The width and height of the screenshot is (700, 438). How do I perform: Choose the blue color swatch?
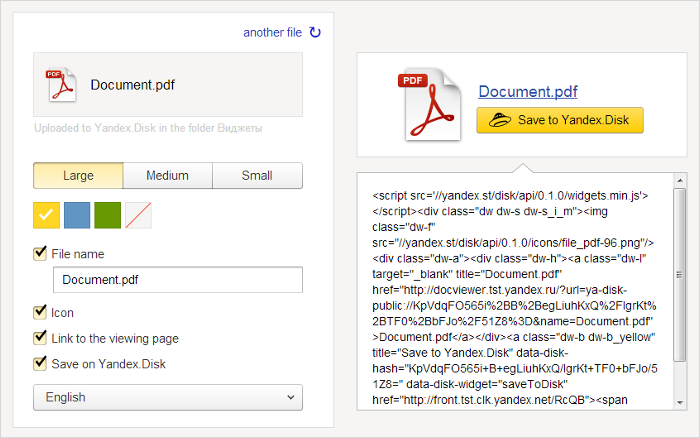[x=77, y=215]
